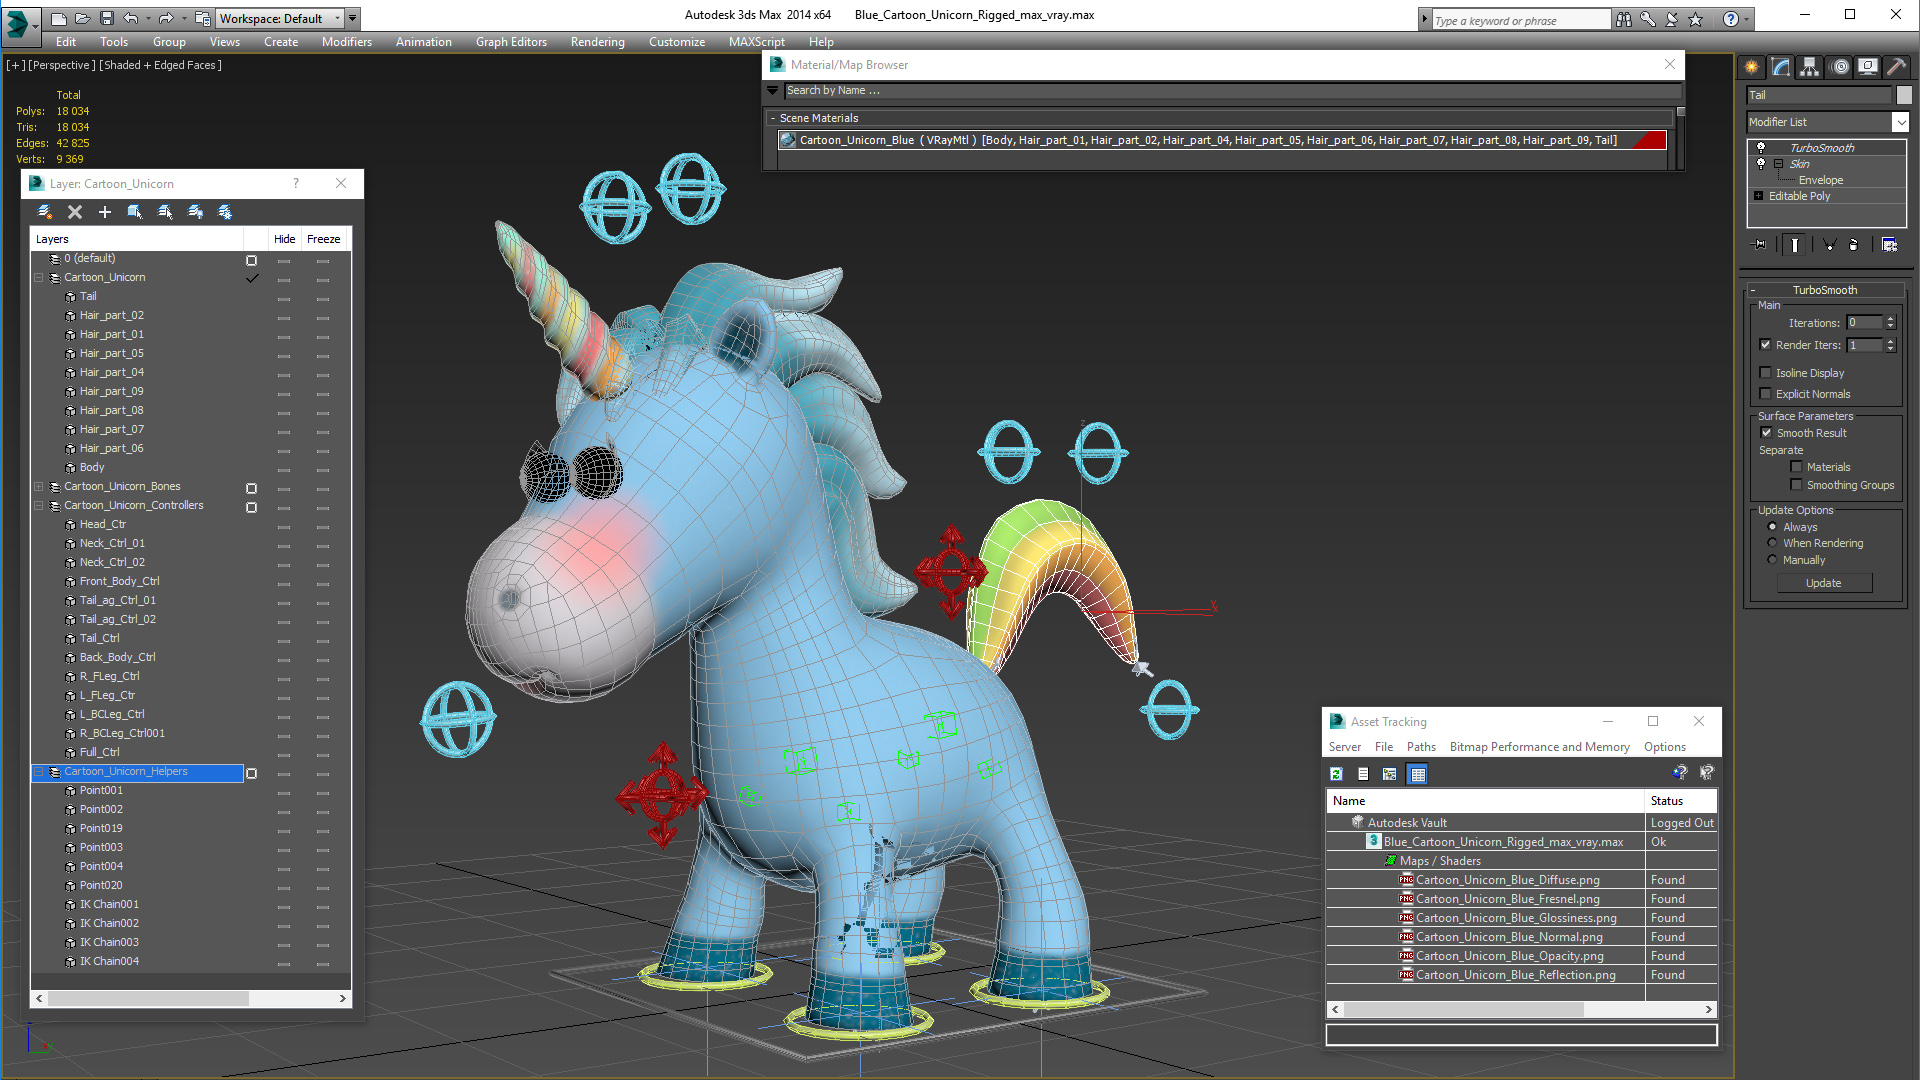Open the Bitmap Performance and Memory menu

coord(1539,747)
